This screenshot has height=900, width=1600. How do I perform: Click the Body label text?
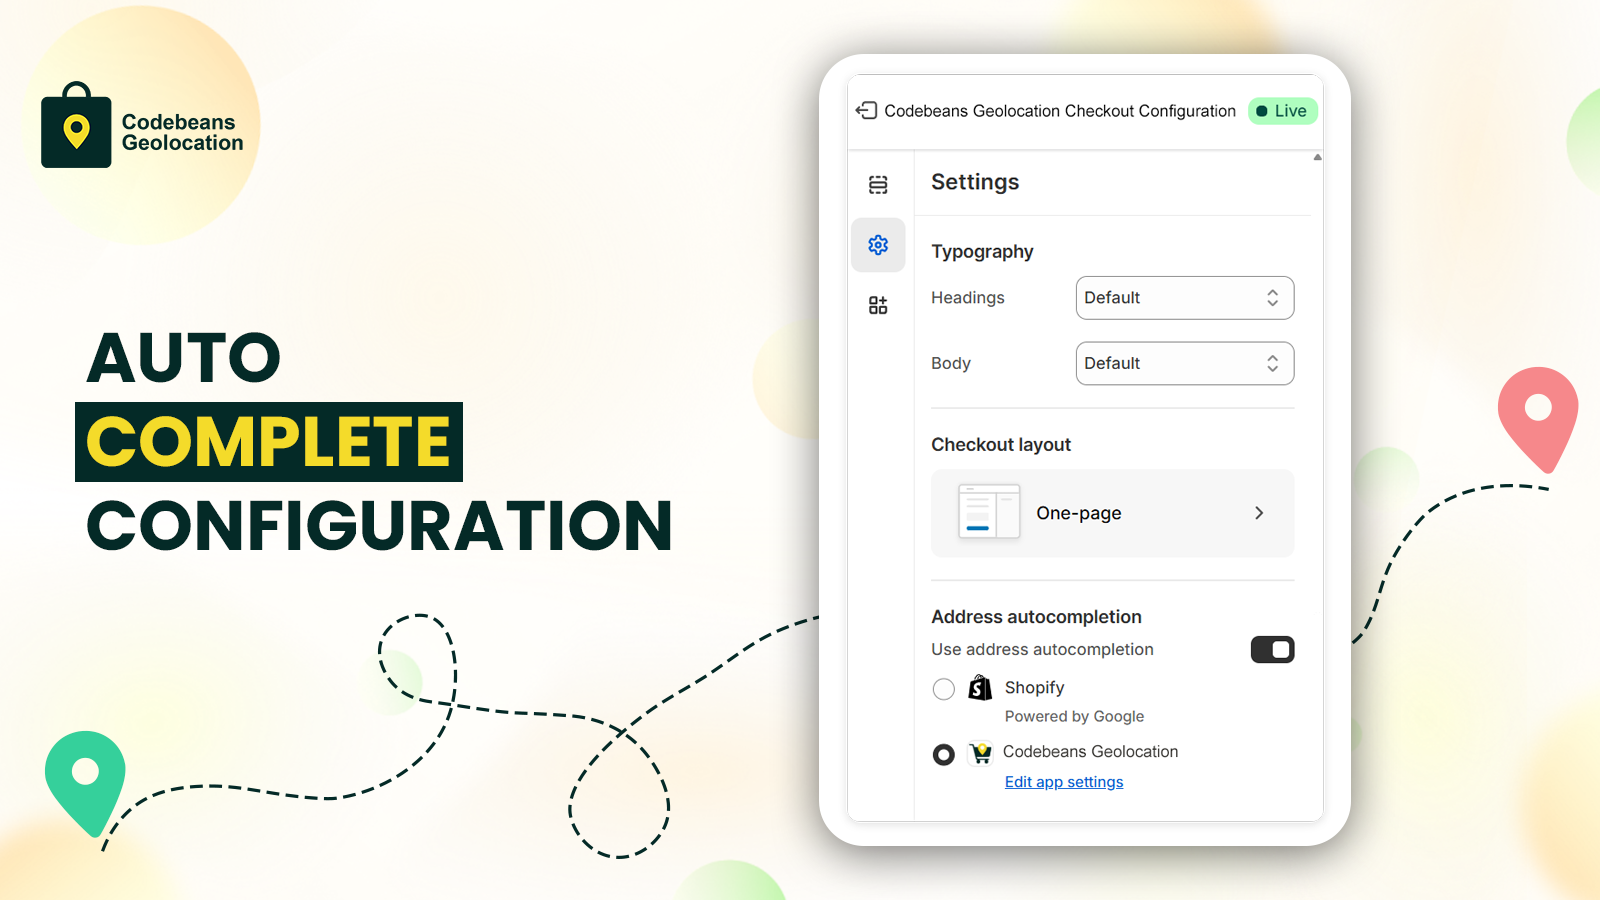click(951, 364)
